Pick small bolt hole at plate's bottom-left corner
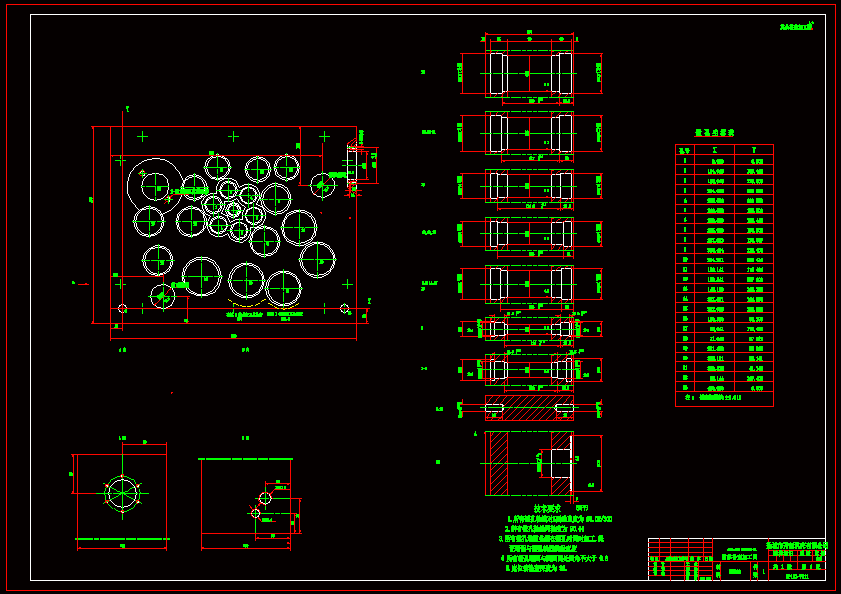The height and width of the screenshot is (594, 841). [x=122, y=309]
